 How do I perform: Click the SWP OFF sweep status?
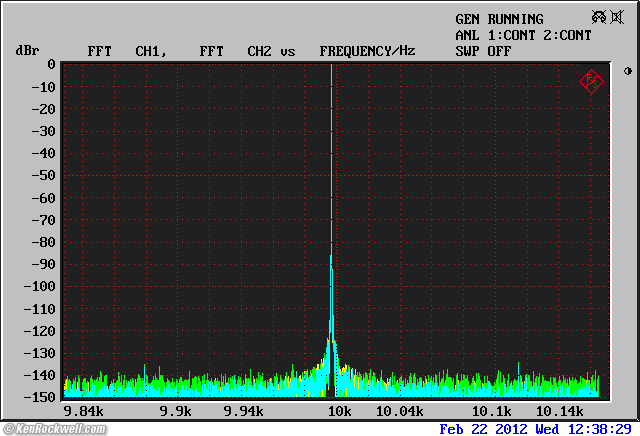483,50
